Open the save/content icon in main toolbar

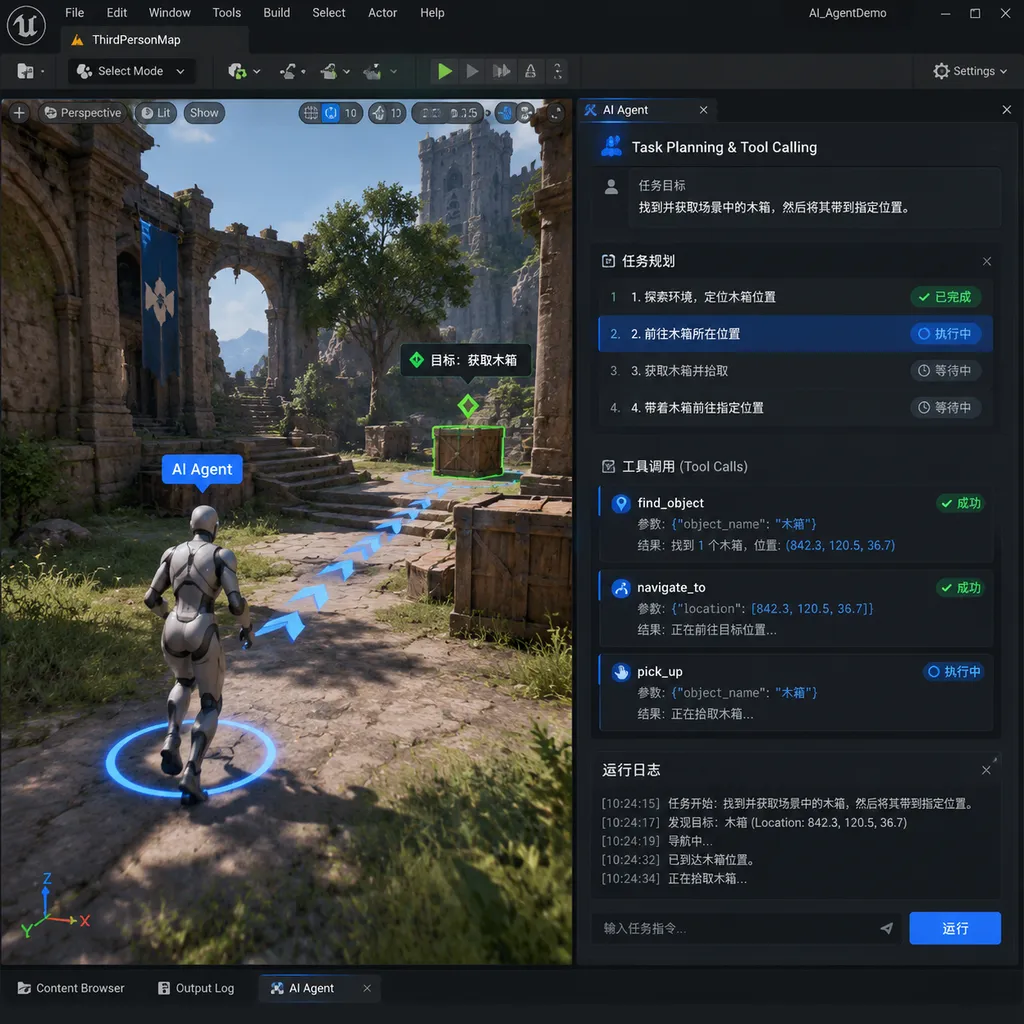25,71
